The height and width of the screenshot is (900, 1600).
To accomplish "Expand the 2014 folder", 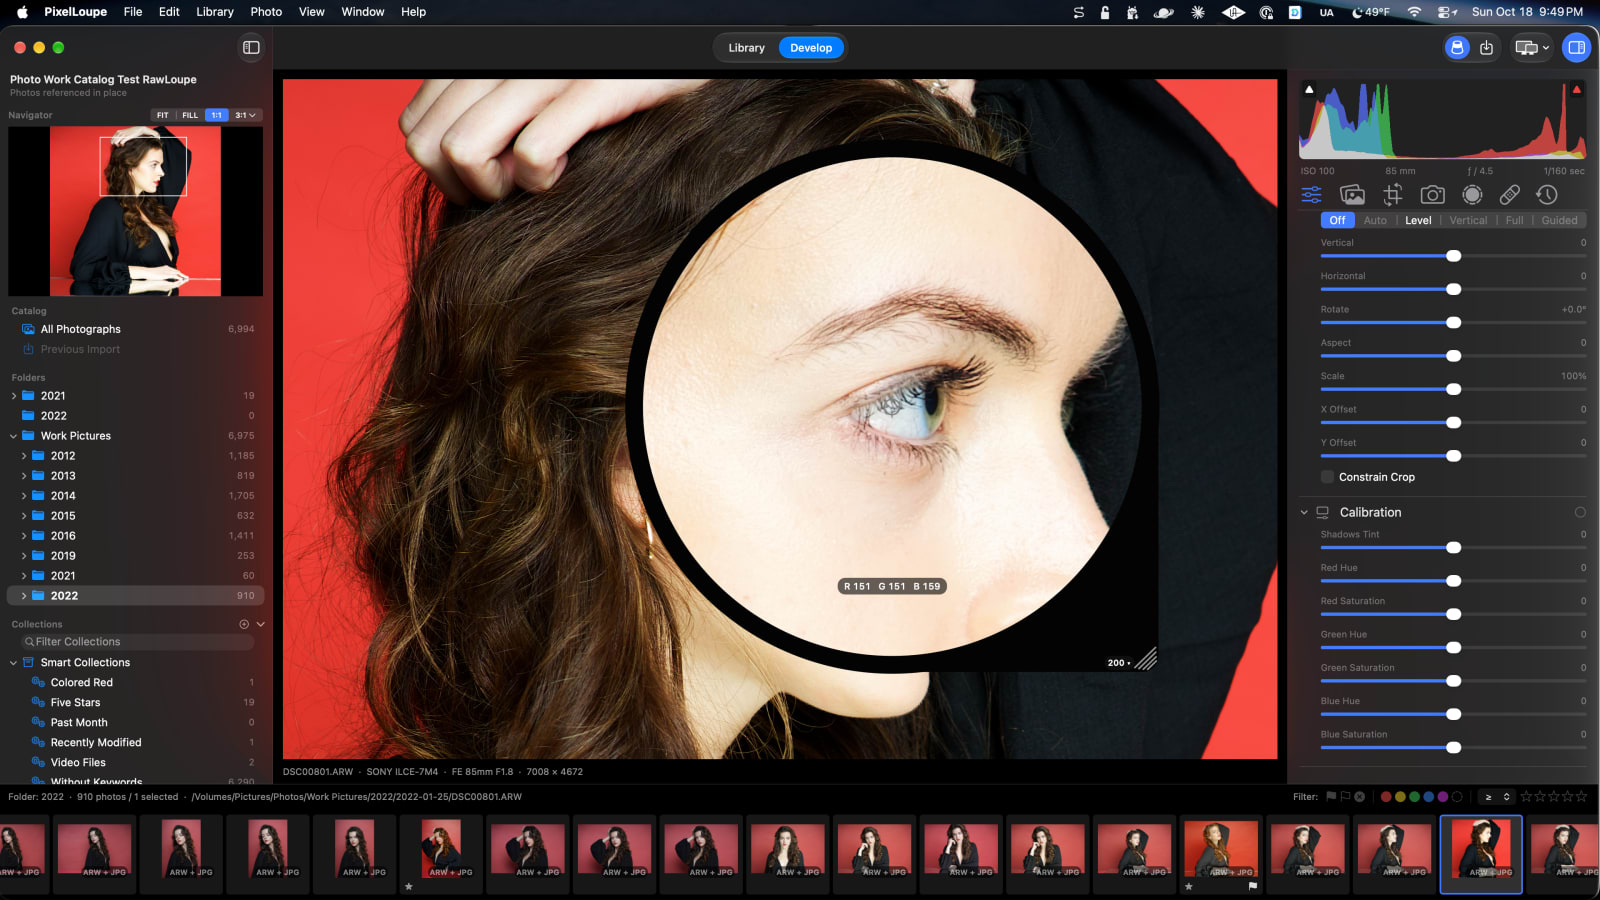I will pyautogui.click(x=24, y=496).
